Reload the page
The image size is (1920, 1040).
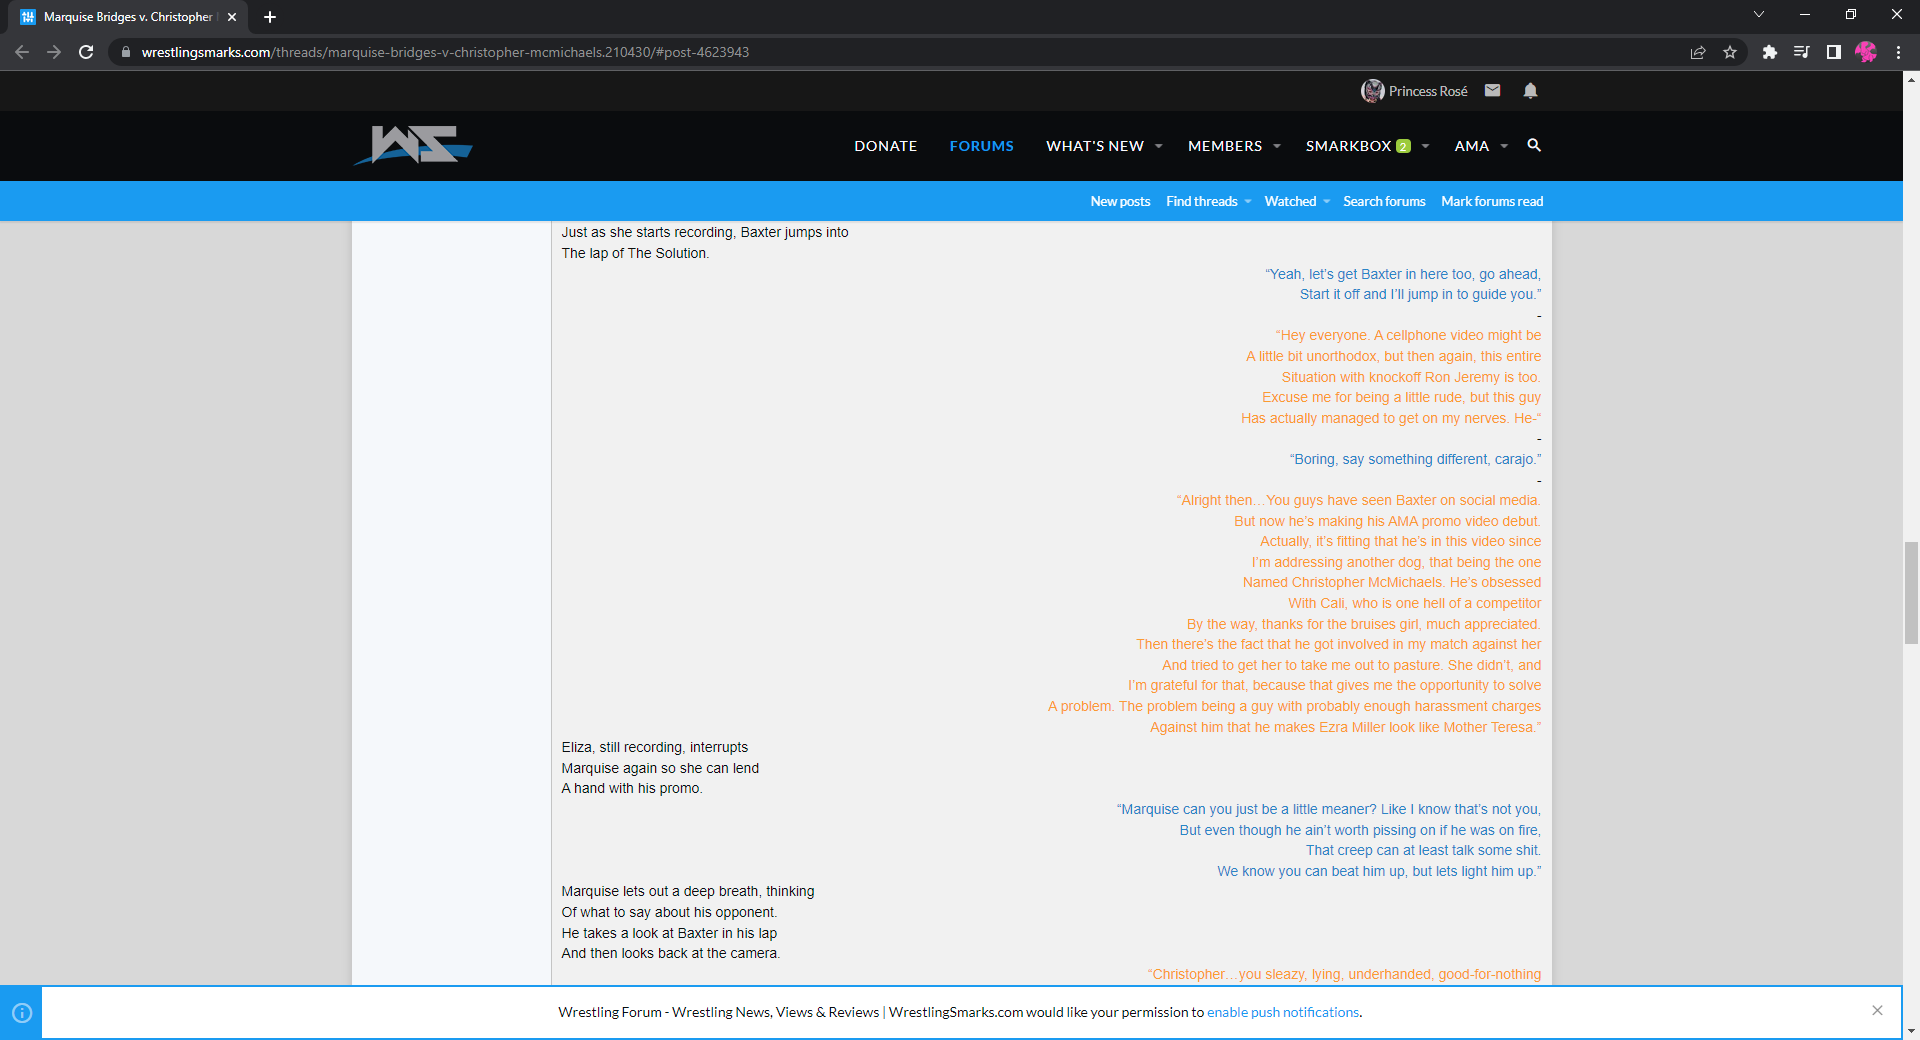(86, 52)
